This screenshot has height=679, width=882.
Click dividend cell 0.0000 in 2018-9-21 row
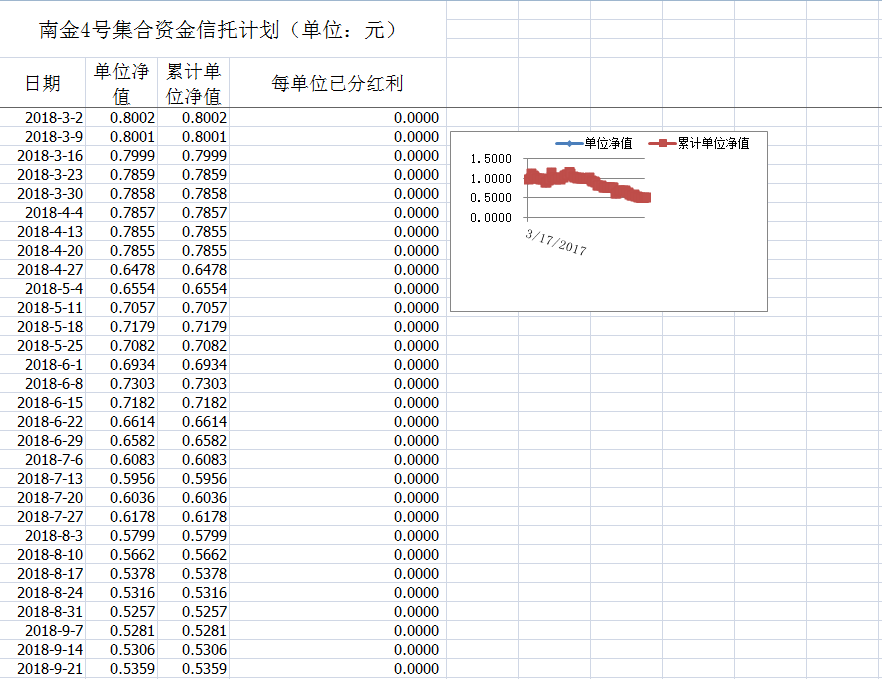click(x=338, y=669)
